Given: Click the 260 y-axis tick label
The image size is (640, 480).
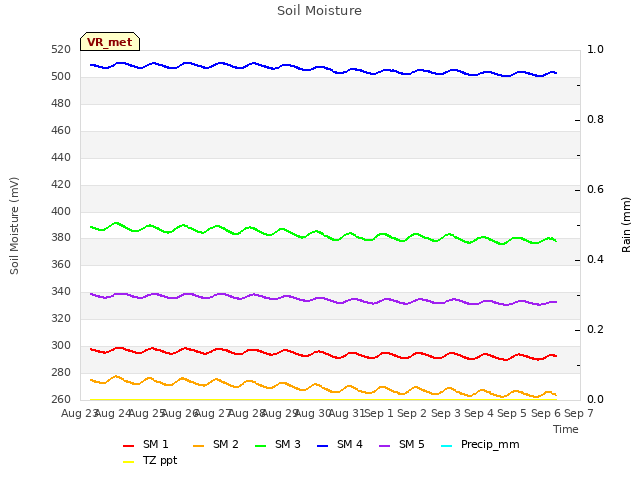Looking at the screenshot, I should tap(61, 399).
